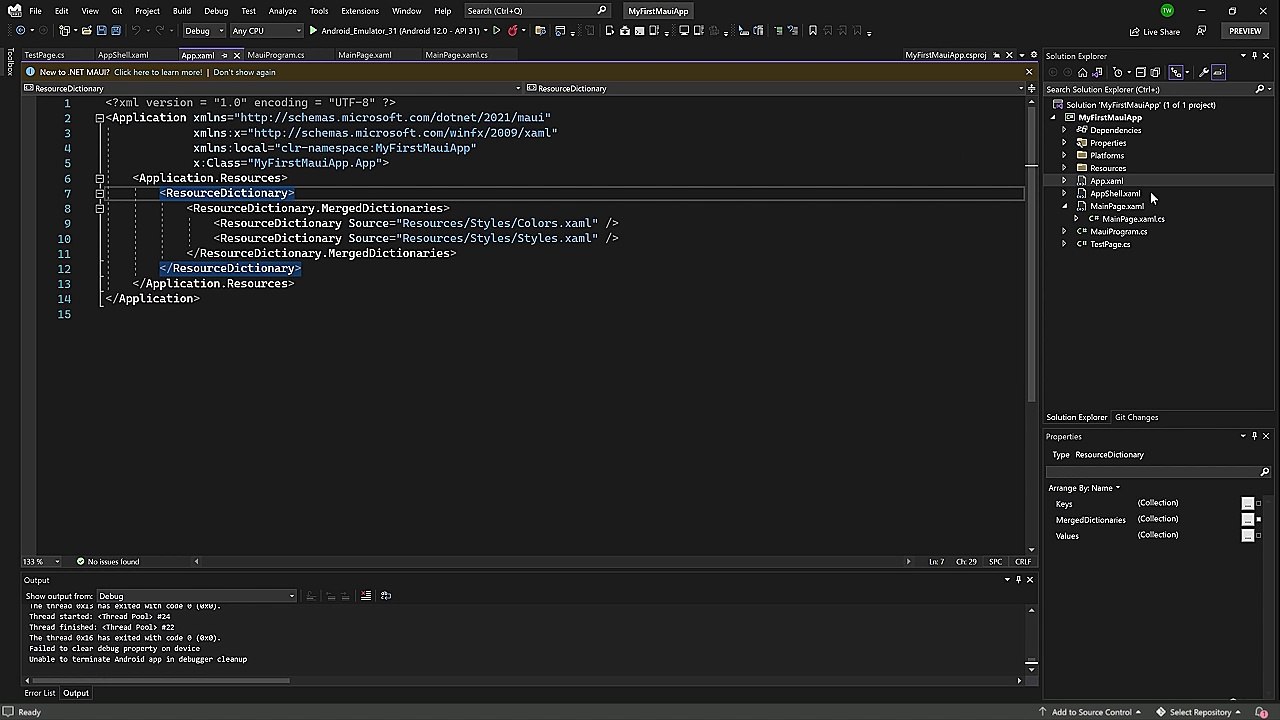Click the New Item toolbar icon
The width and height of the screenshot is (1280, 720).
tap(65, 31)
